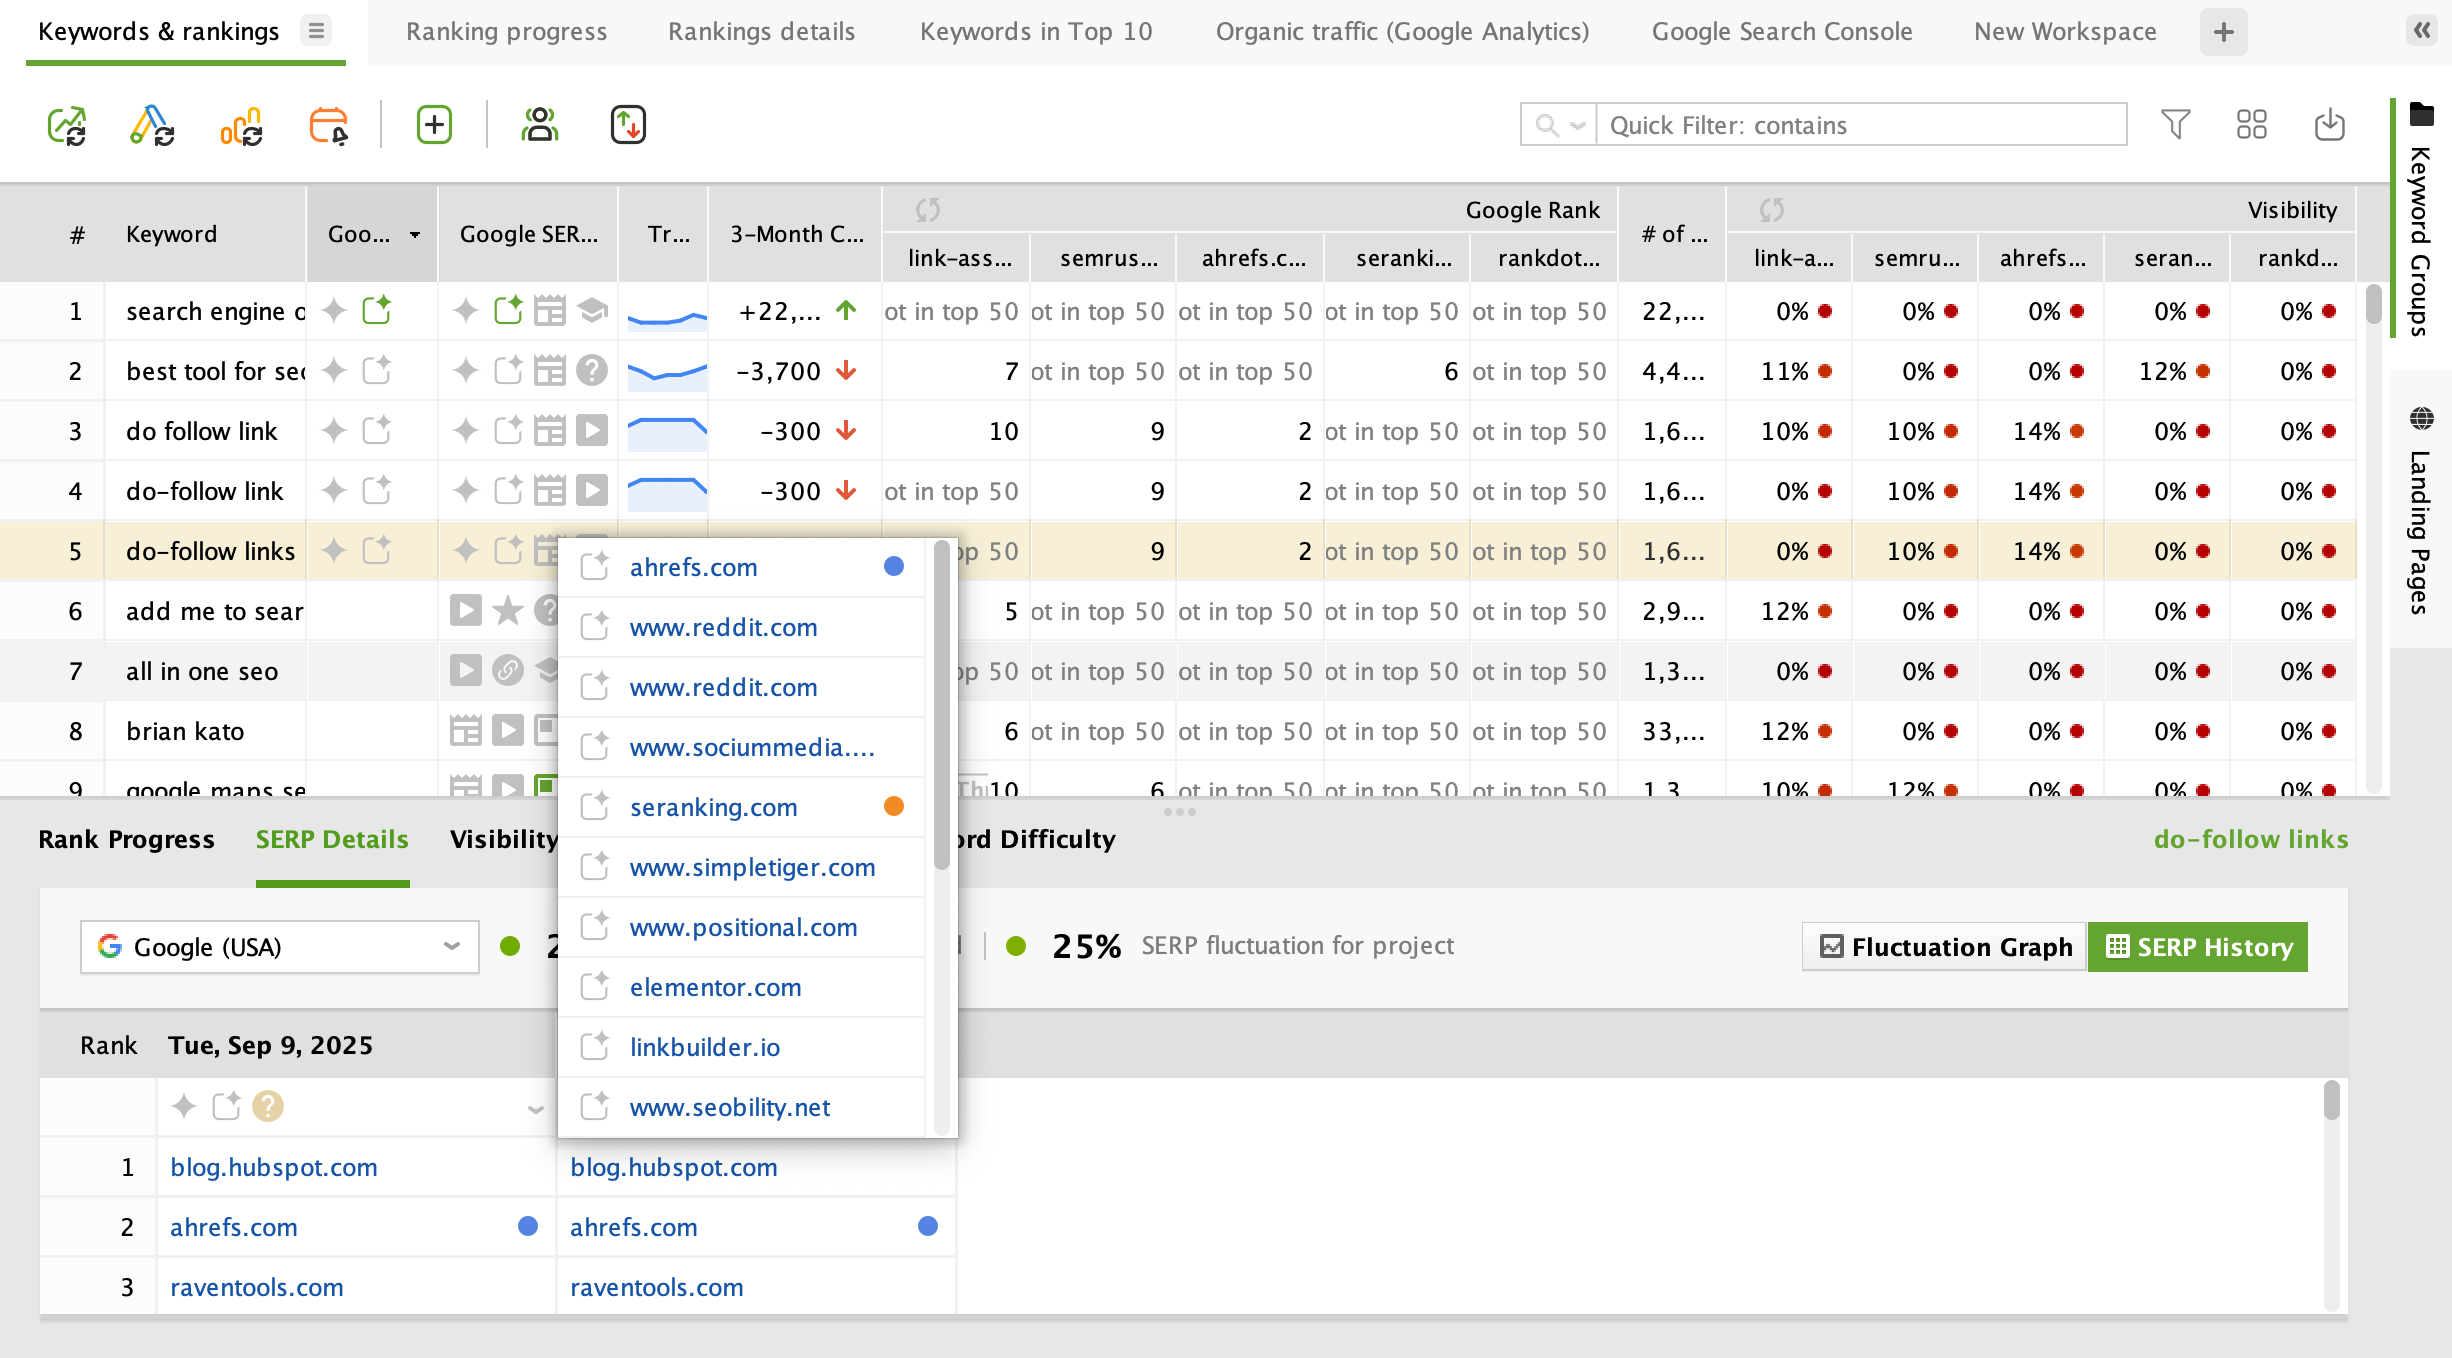Open Organic traffic (Google Analytics) tab
The height and width of the screenshot is (1358, 2452).
tap(1402, 31)
